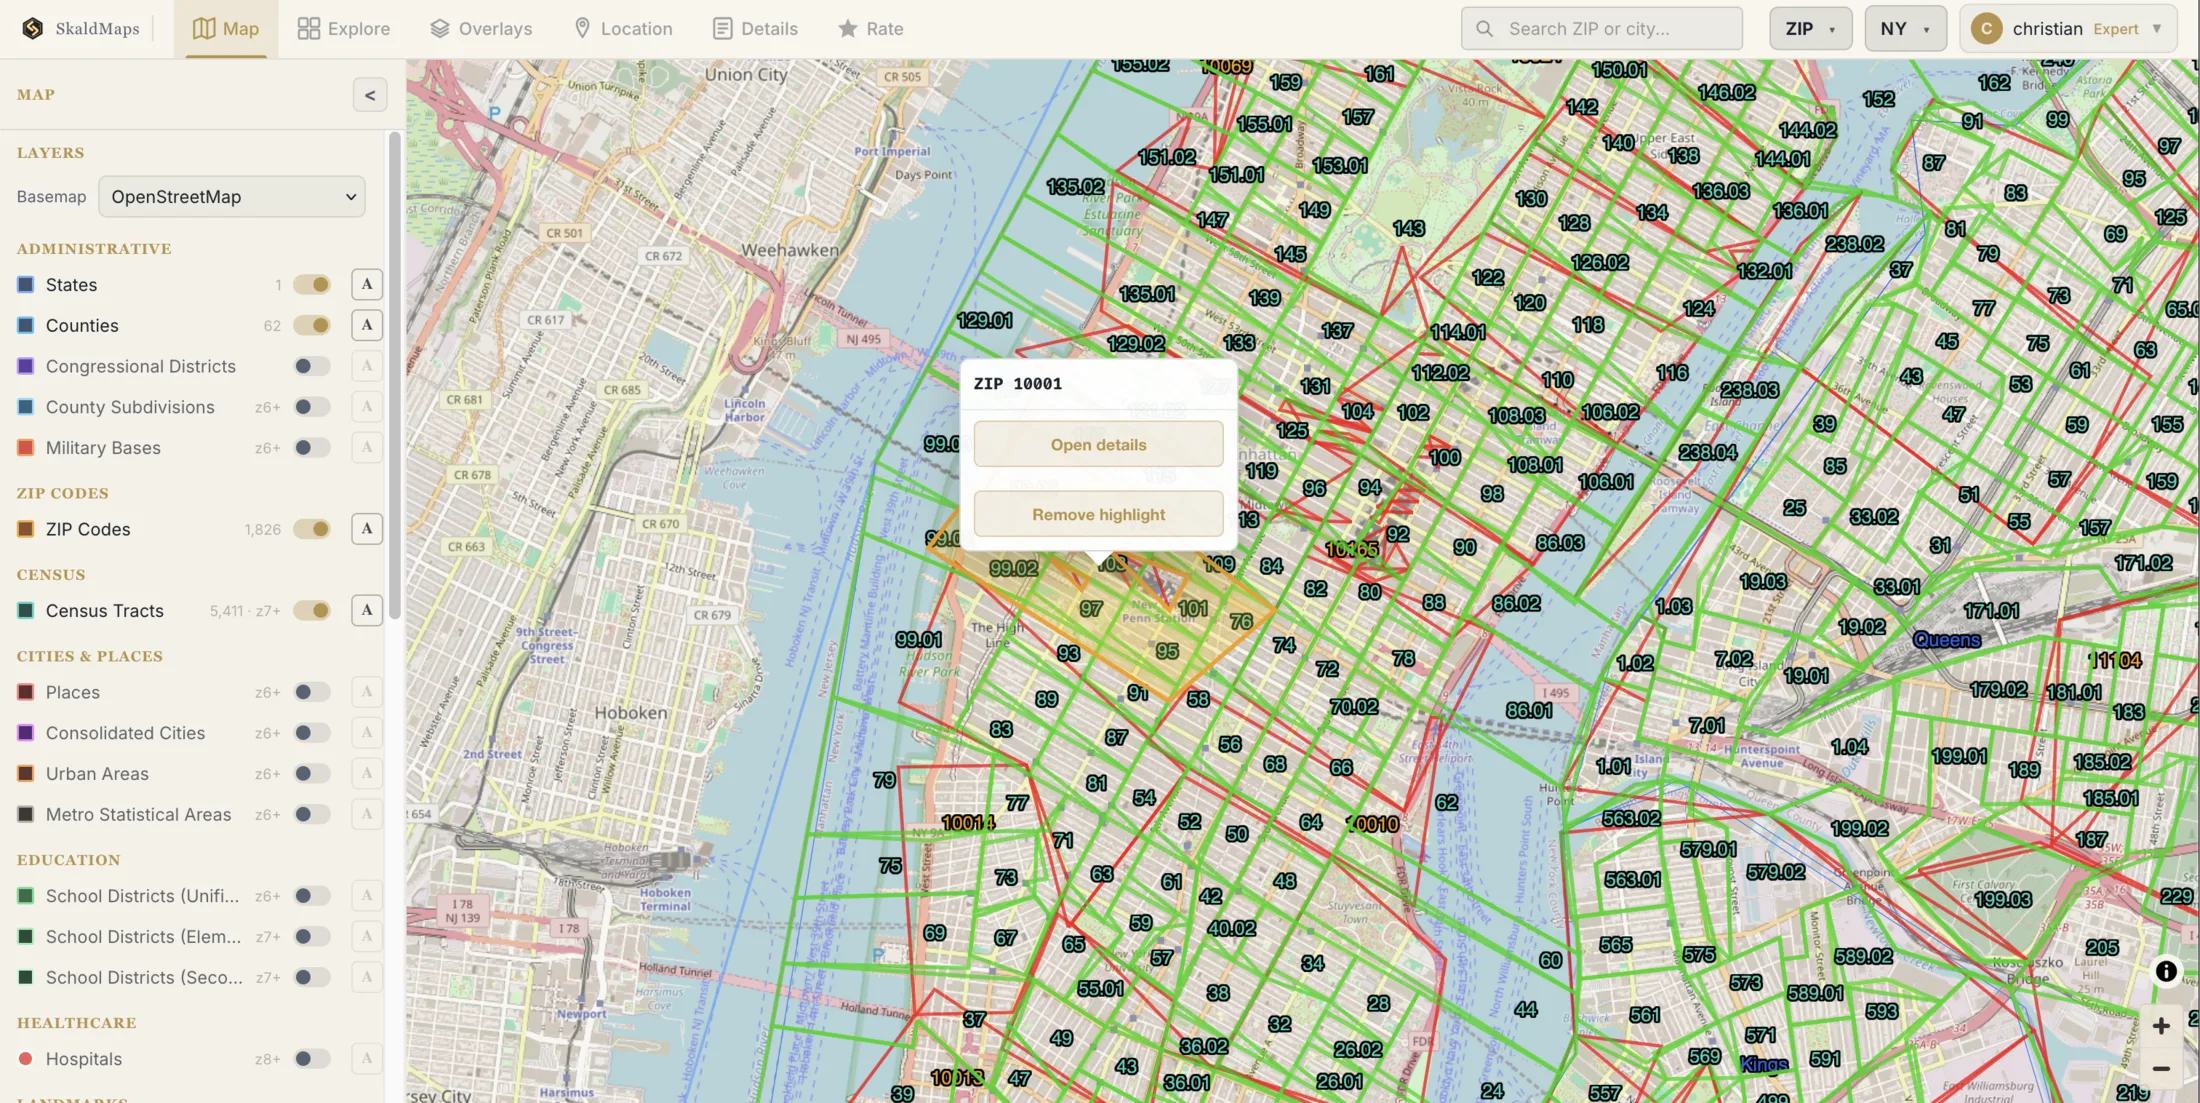Screen dimensions: 2200x1103
Task: Toggle labels for Hospitals layer
Action: tap(367, 1058)
